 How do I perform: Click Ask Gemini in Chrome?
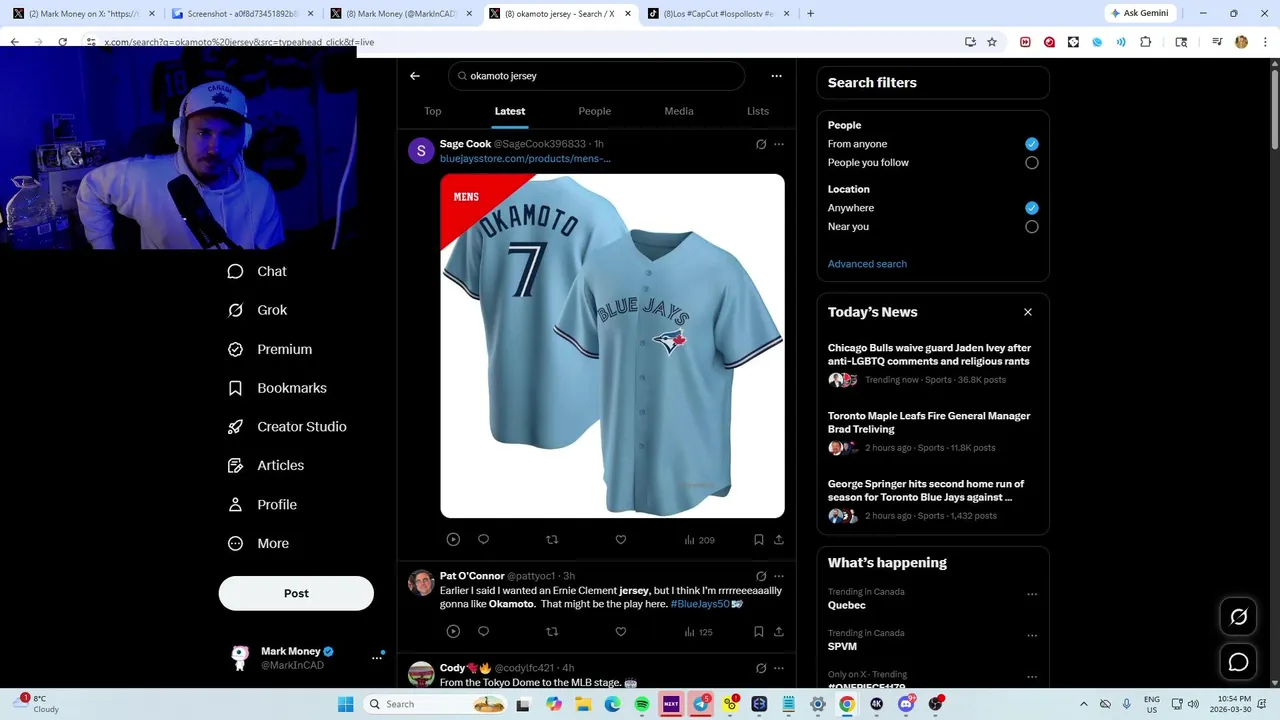pyautogui.click(x=1139, y=13)
